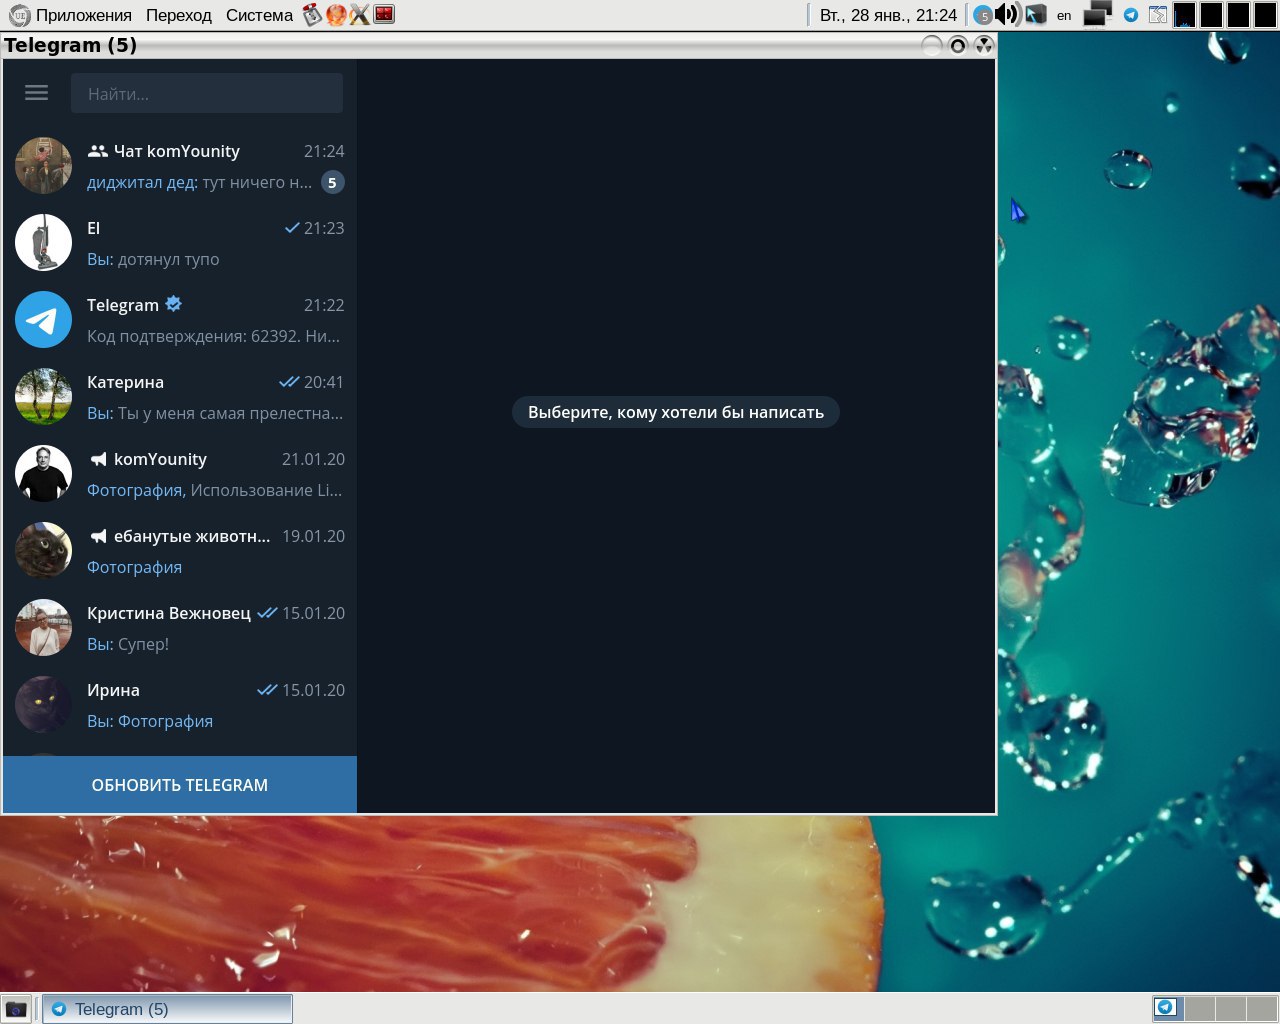Screen dimensions: 1280x1024
Task: Click the Telegram (5) window title bar
Action: click(460, 45)
